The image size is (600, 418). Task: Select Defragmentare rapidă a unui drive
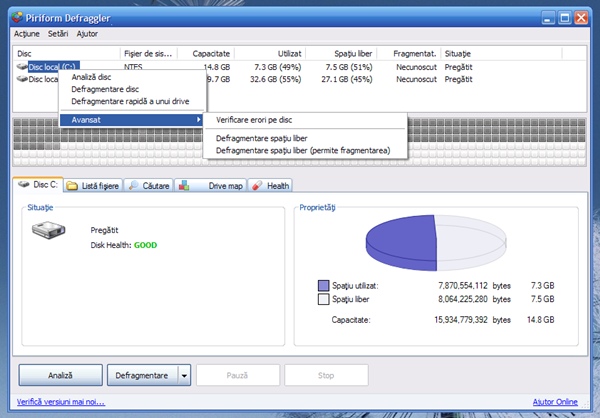132,101
